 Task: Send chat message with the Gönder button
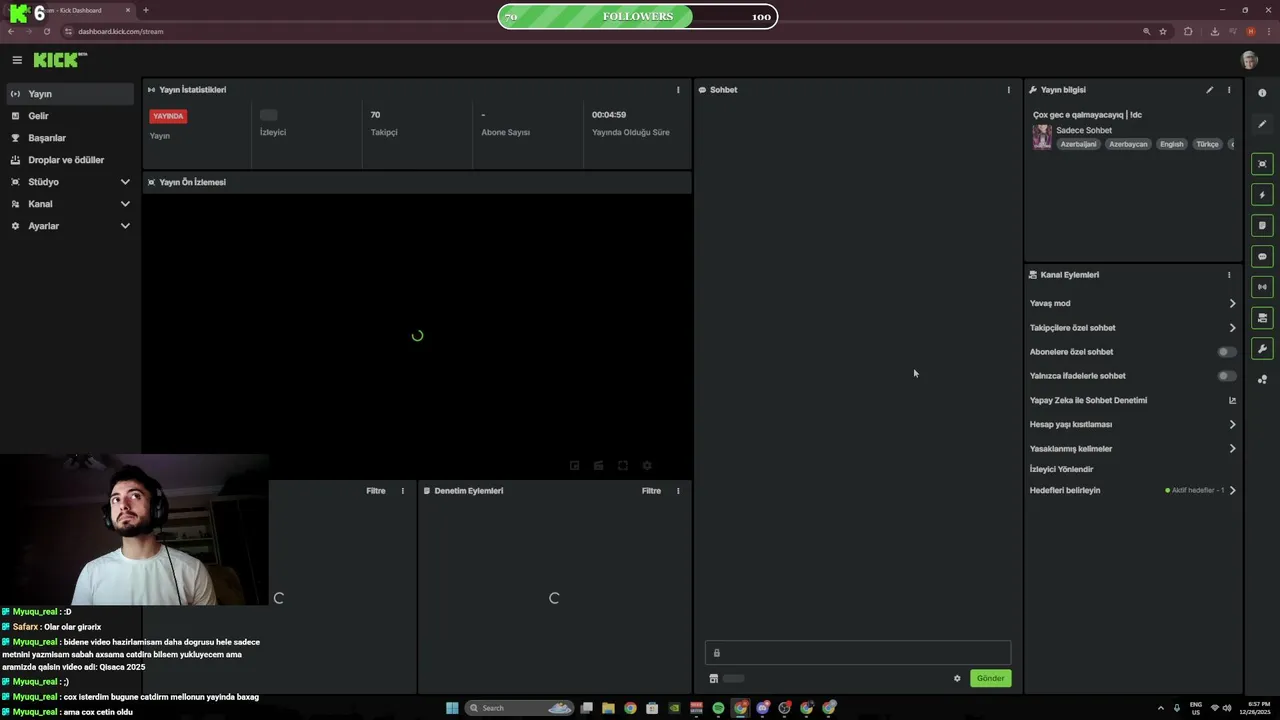pos(990,678)
